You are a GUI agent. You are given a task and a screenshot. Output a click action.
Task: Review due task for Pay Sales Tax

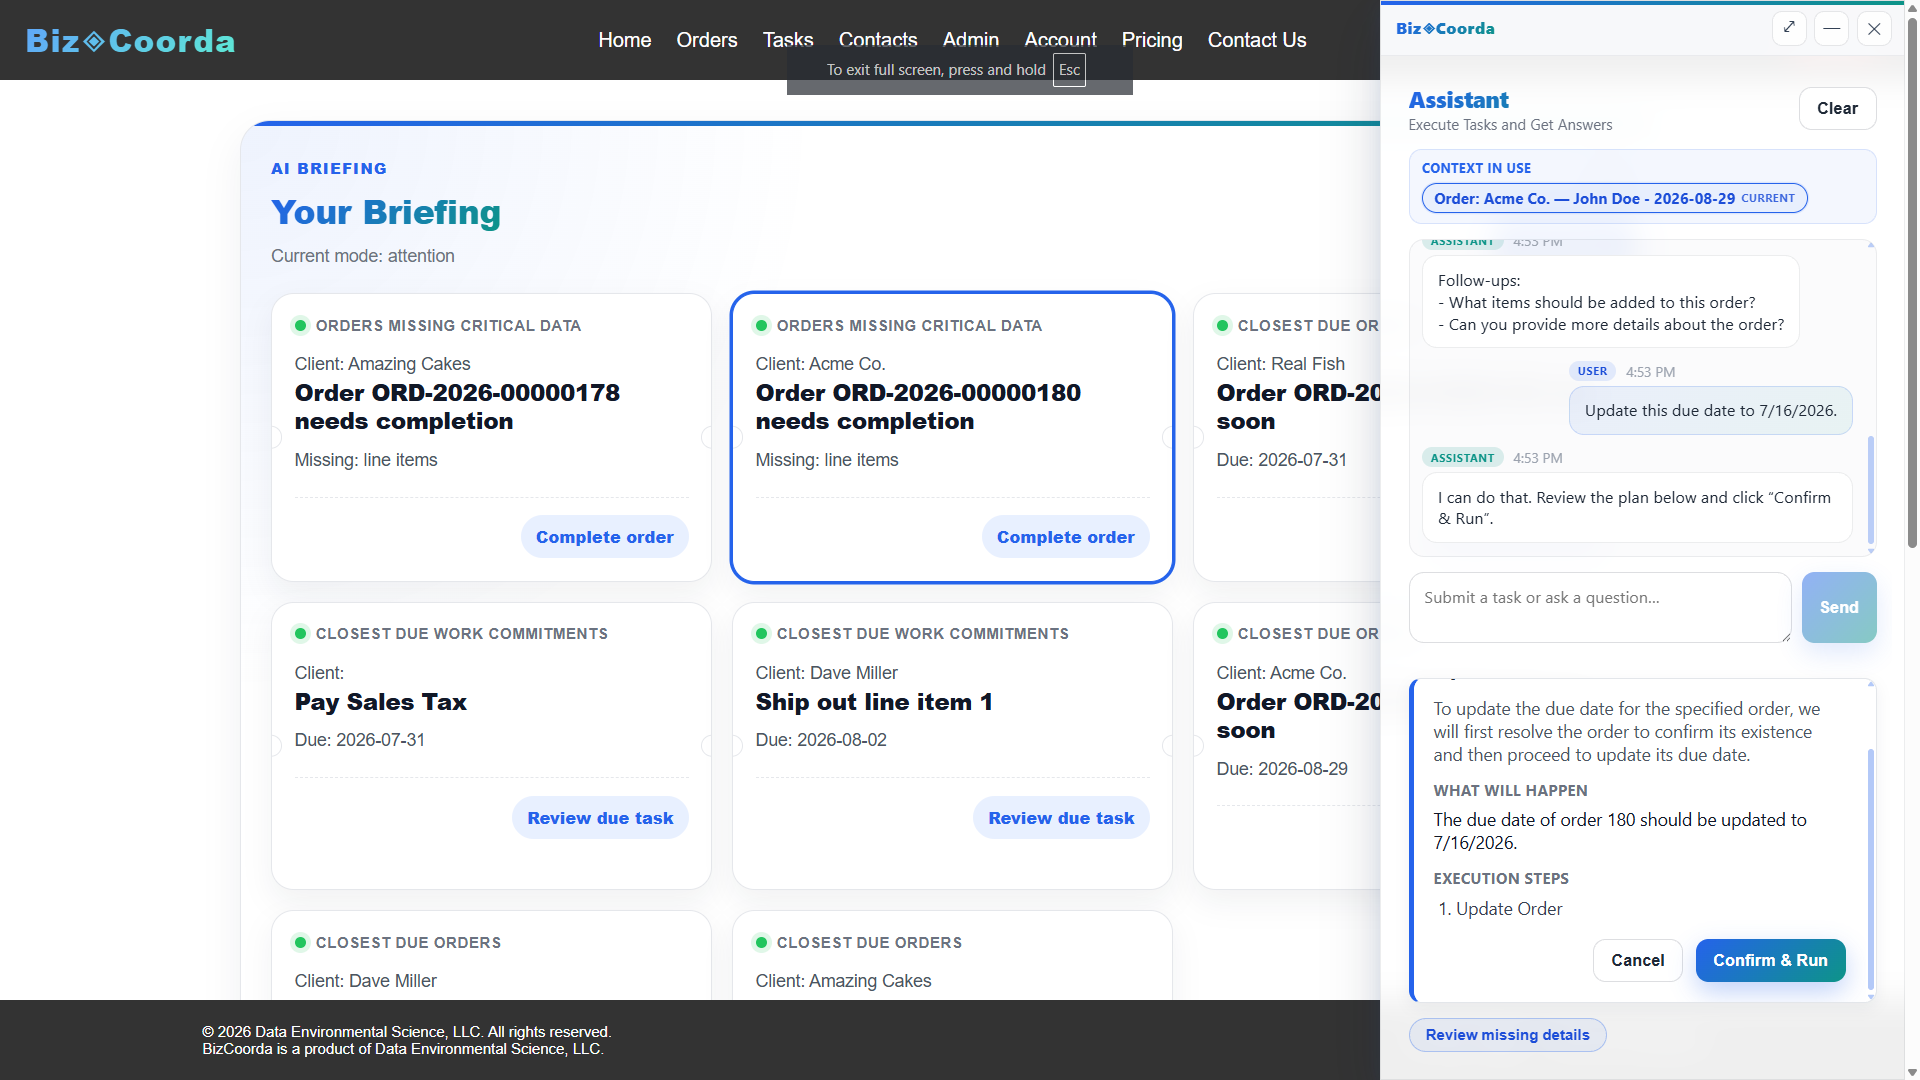click(600, 818)
